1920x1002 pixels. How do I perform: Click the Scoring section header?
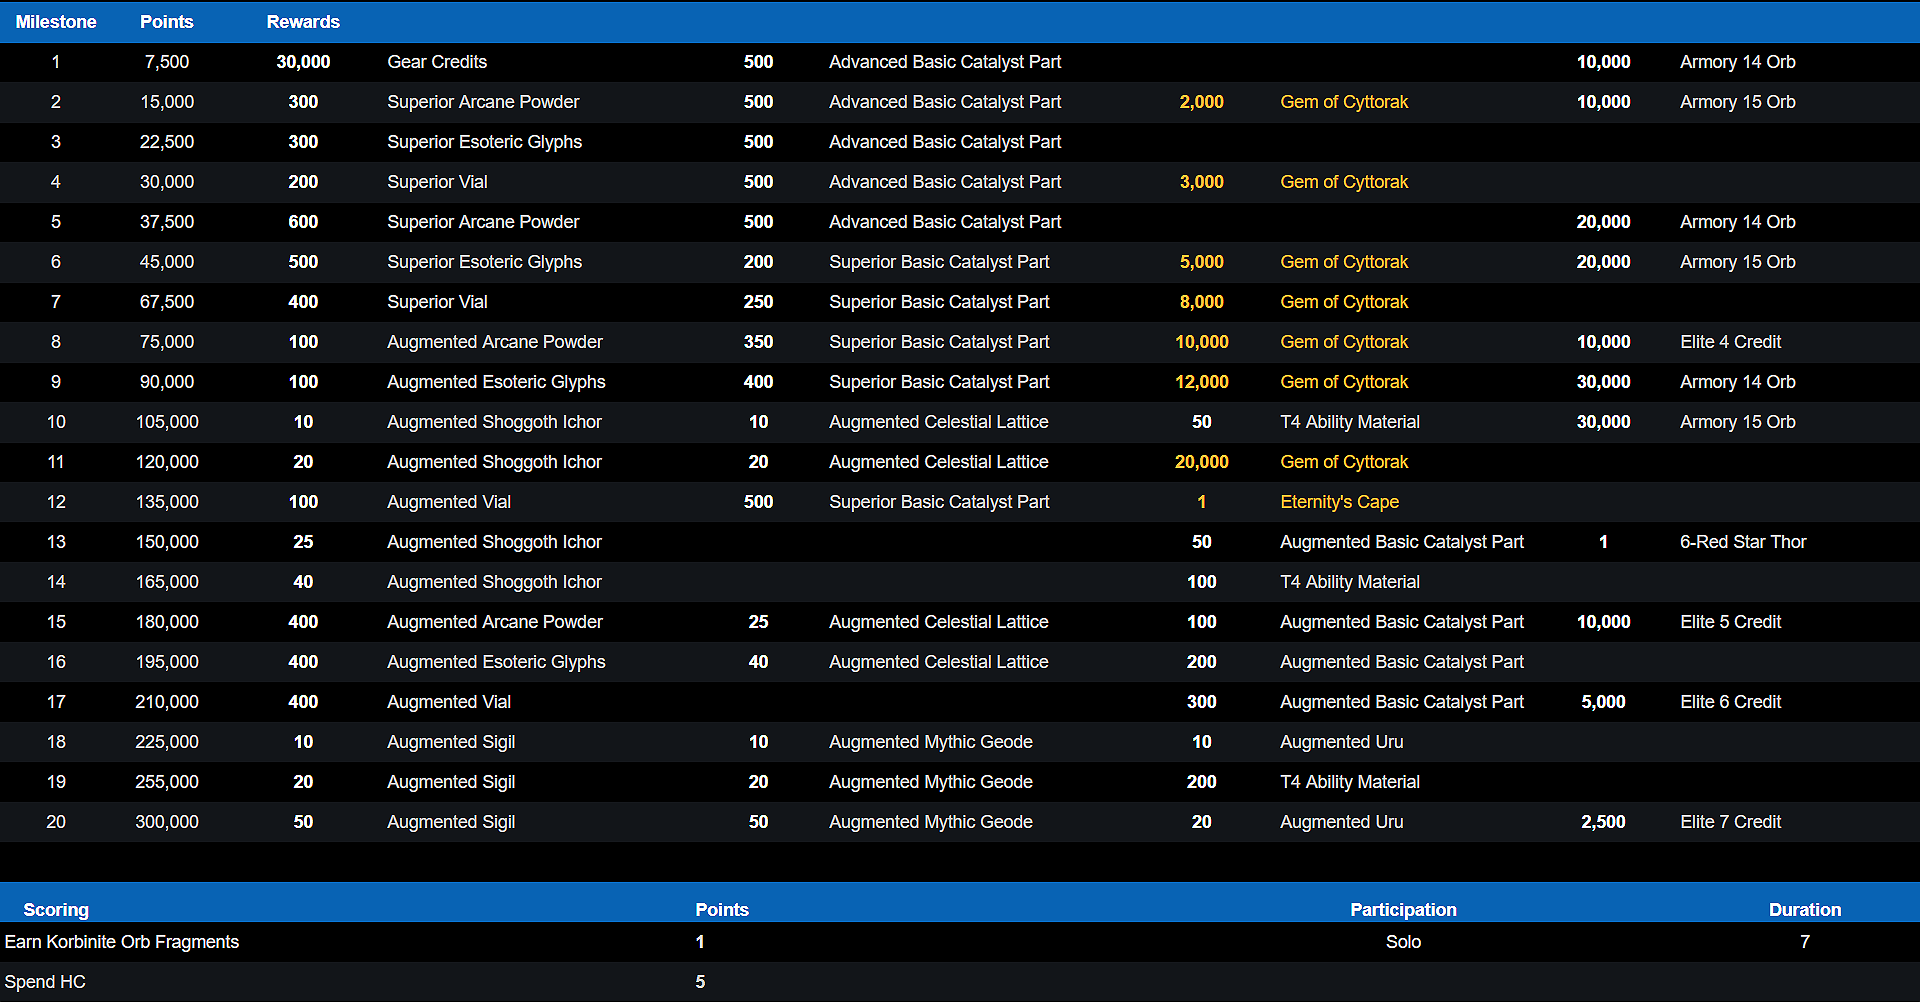click(56, 909)
